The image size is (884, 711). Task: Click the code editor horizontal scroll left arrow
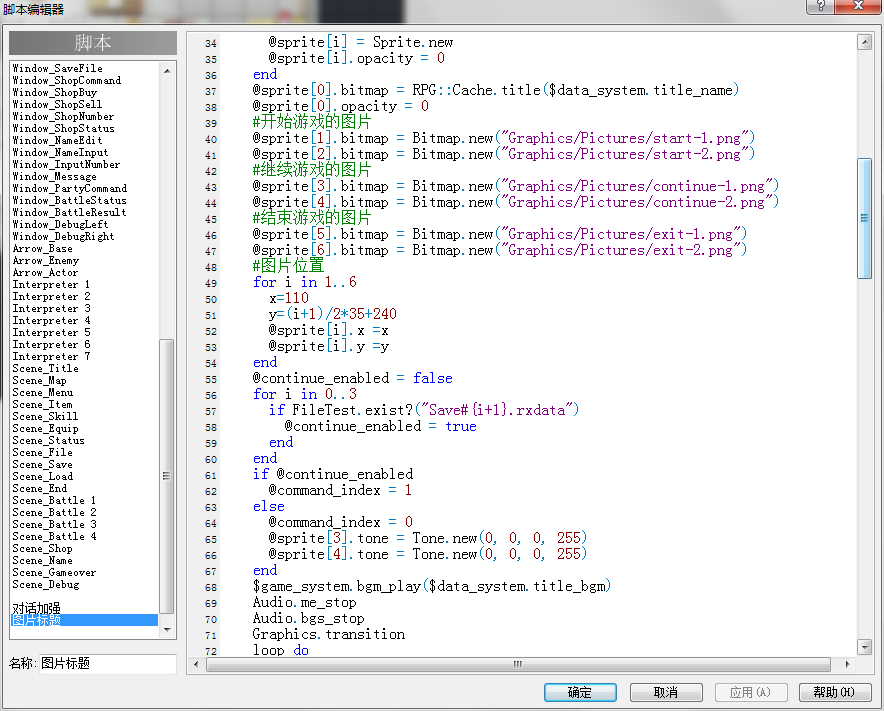click(x=196, y=664)
